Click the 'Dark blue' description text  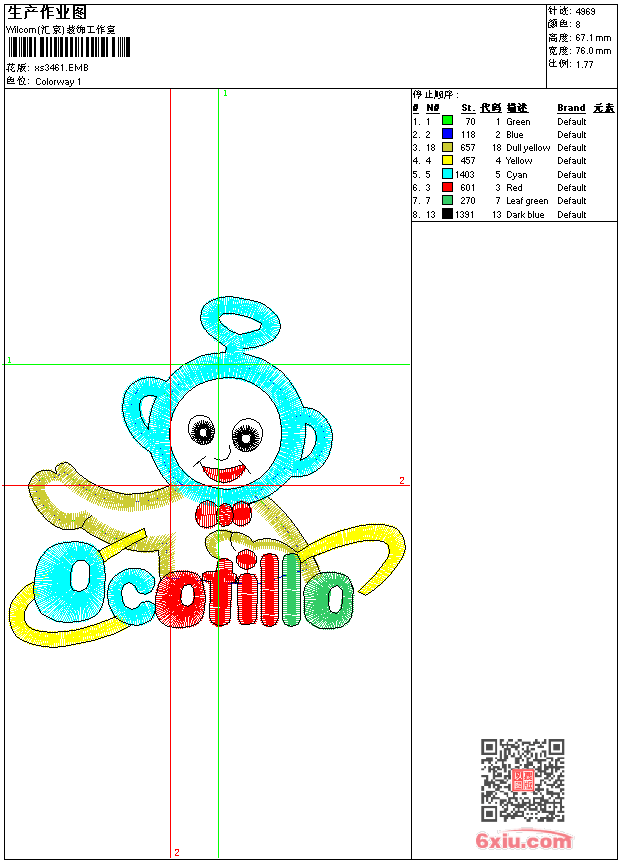click(x=525, y=214)
